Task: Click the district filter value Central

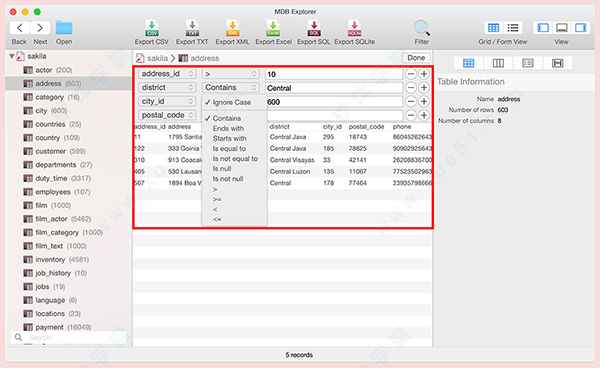Action: 334,88
